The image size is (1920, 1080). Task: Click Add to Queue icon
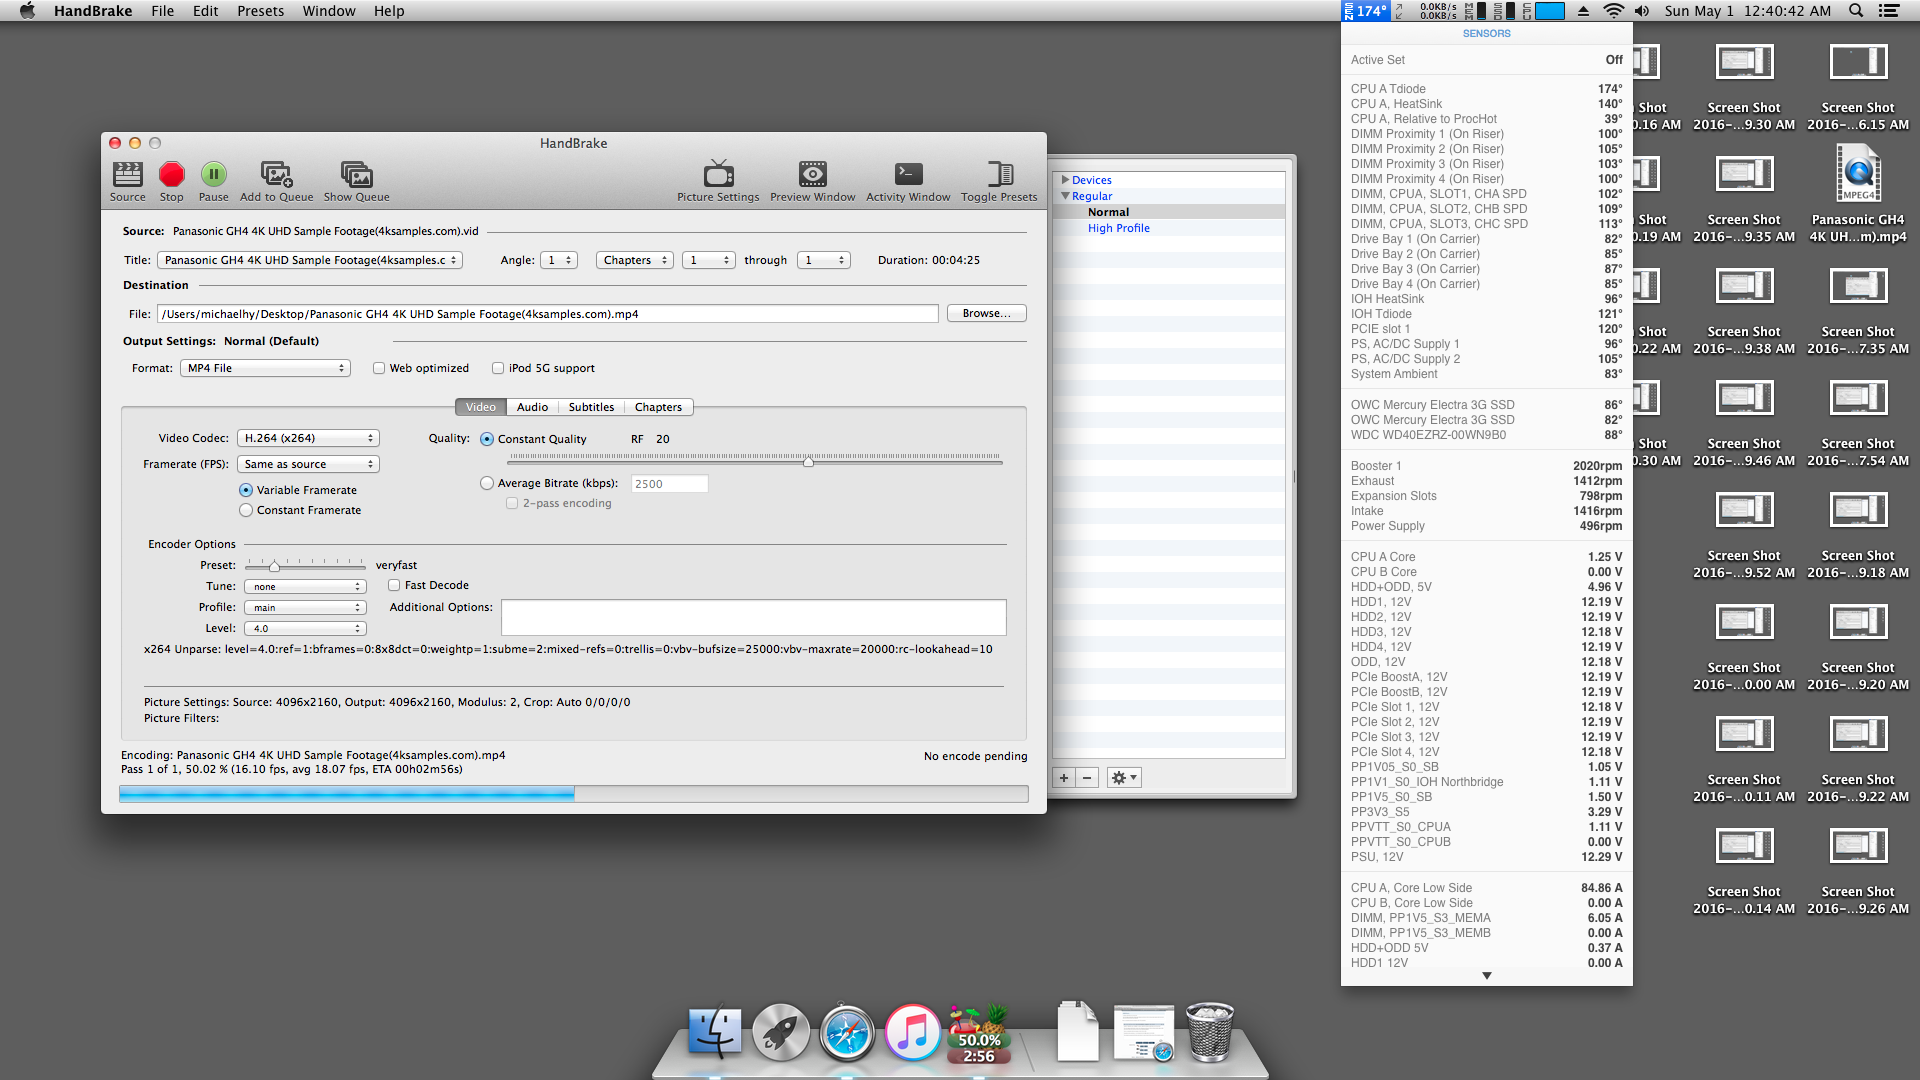[276, 181]
